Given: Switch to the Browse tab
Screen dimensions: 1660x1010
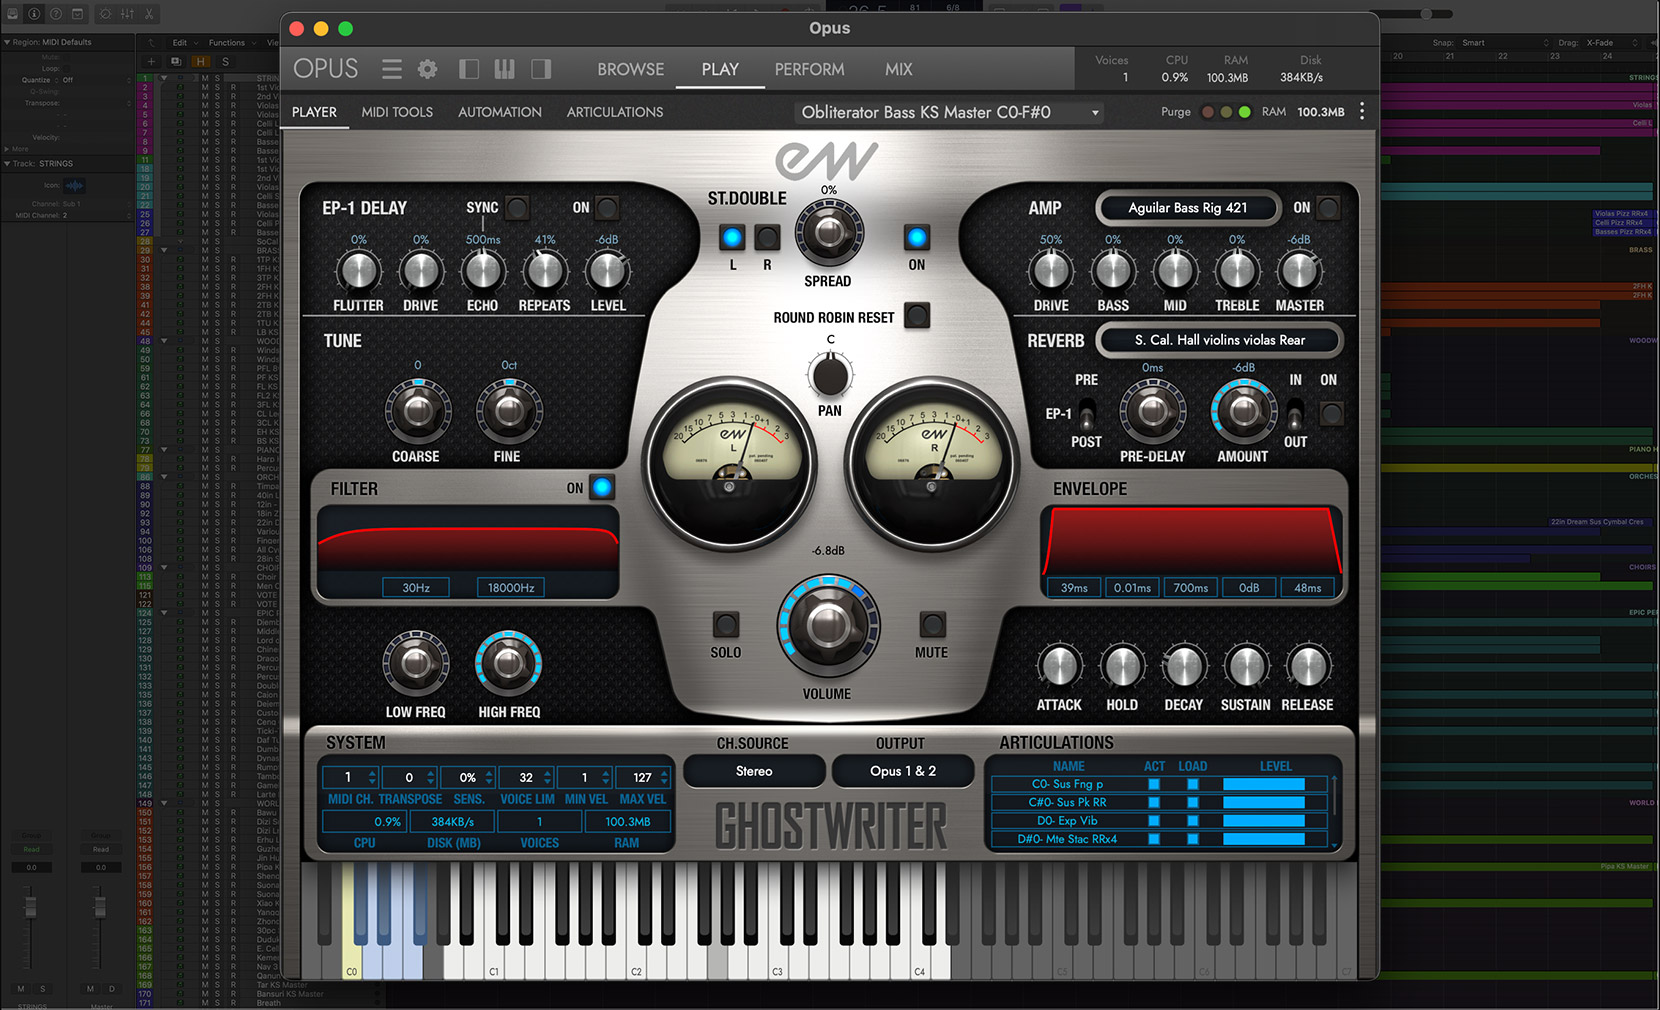Looking at the screenshot, I should pos(630,69).
